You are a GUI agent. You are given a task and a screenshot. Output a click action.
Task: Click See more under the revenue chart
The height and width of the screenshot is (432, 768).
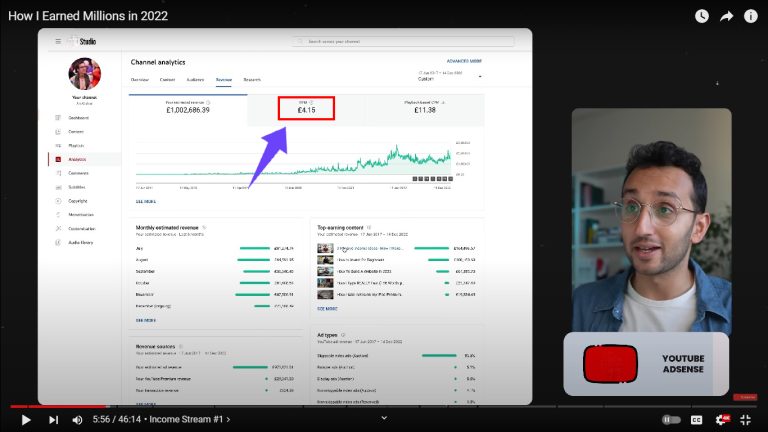145,201
